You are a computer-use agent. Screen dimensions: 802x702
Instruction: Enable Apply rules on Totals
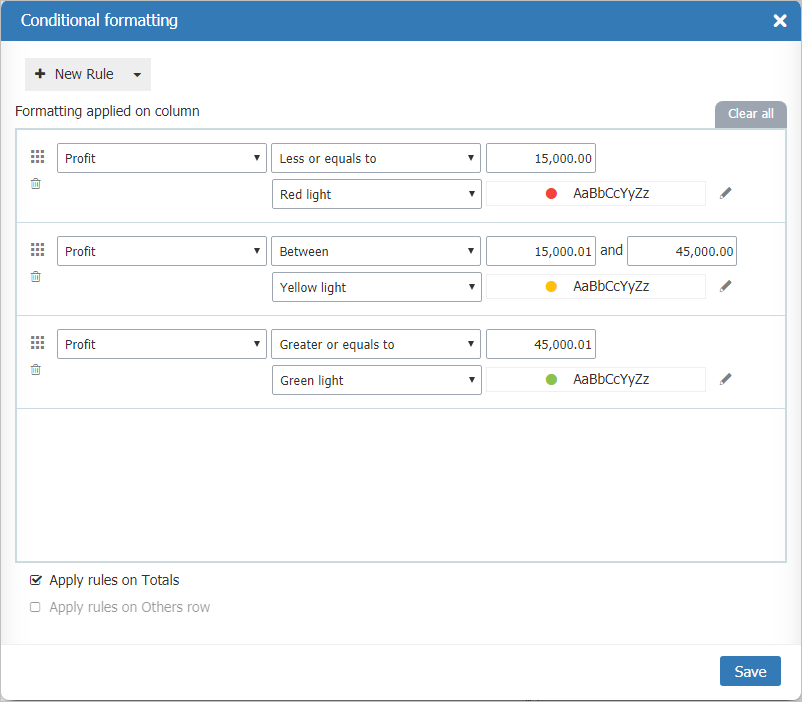(35, 580)
